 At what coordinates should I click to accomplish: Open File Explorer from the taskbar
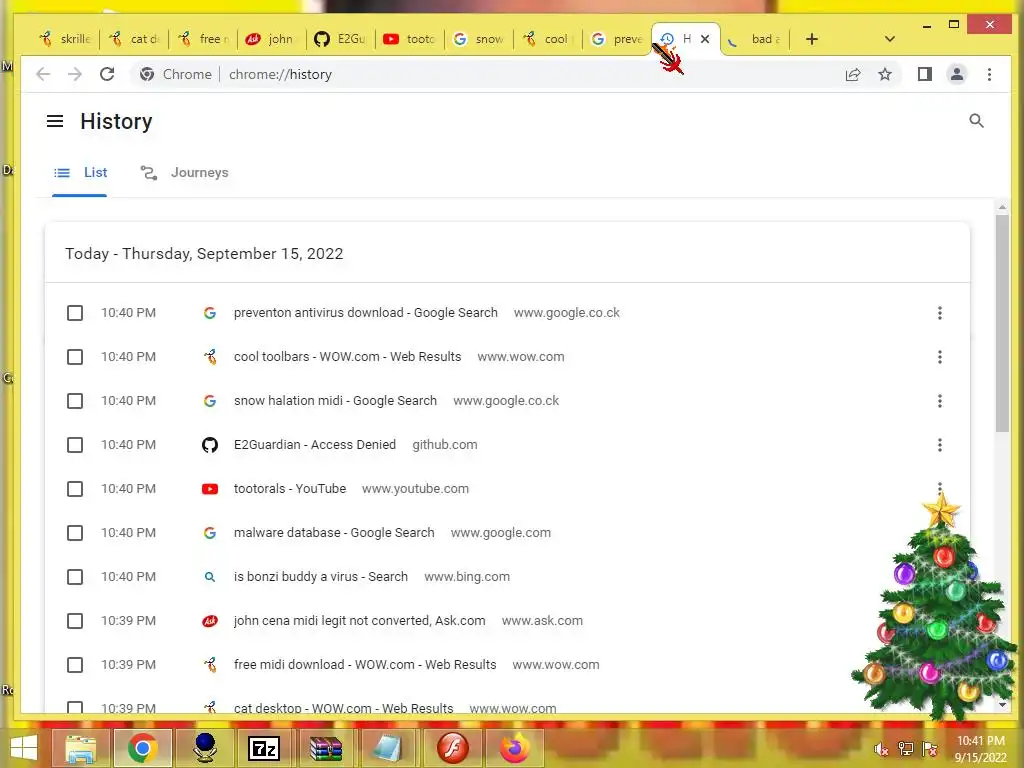click(x=80, y=748)
